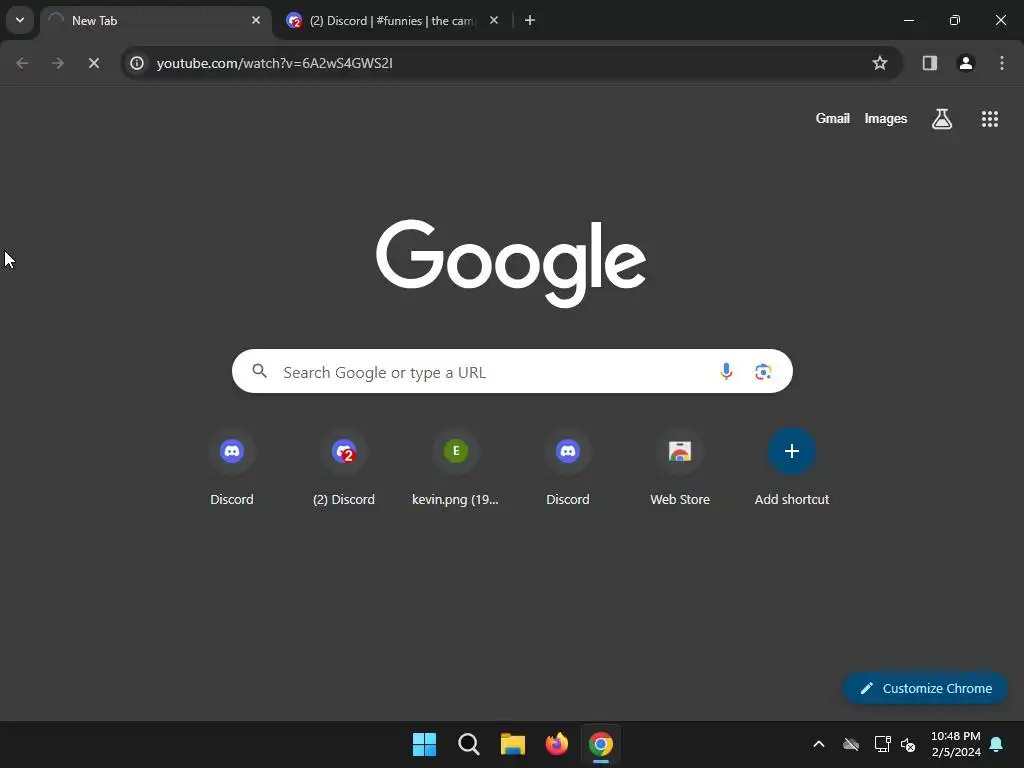The image size is (1024, 768).
Task: Click the Chrome taskbar icon
Action: coord(601,744)
